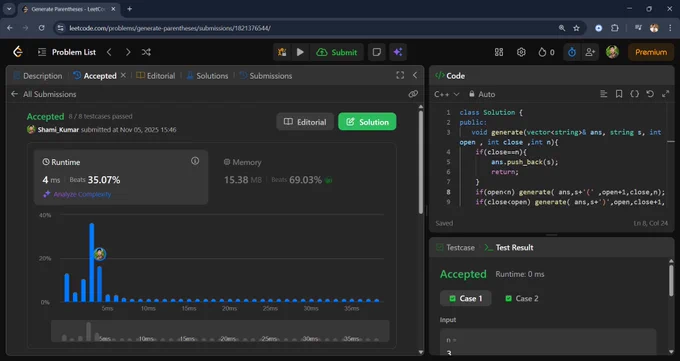Click the tallest runtime histogram bar

pos(92,262)
